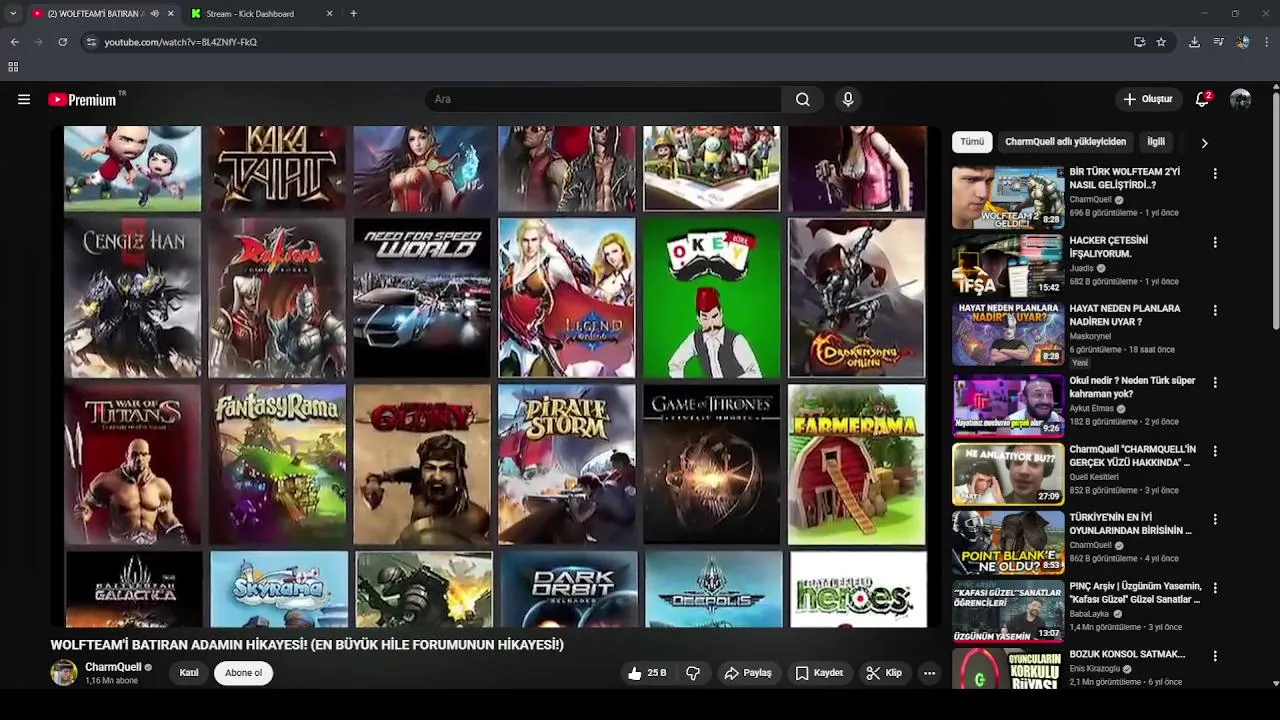Viewport: 1280px width, 720px height.
Task: Click the main video player area
Action: pos(495,377)
